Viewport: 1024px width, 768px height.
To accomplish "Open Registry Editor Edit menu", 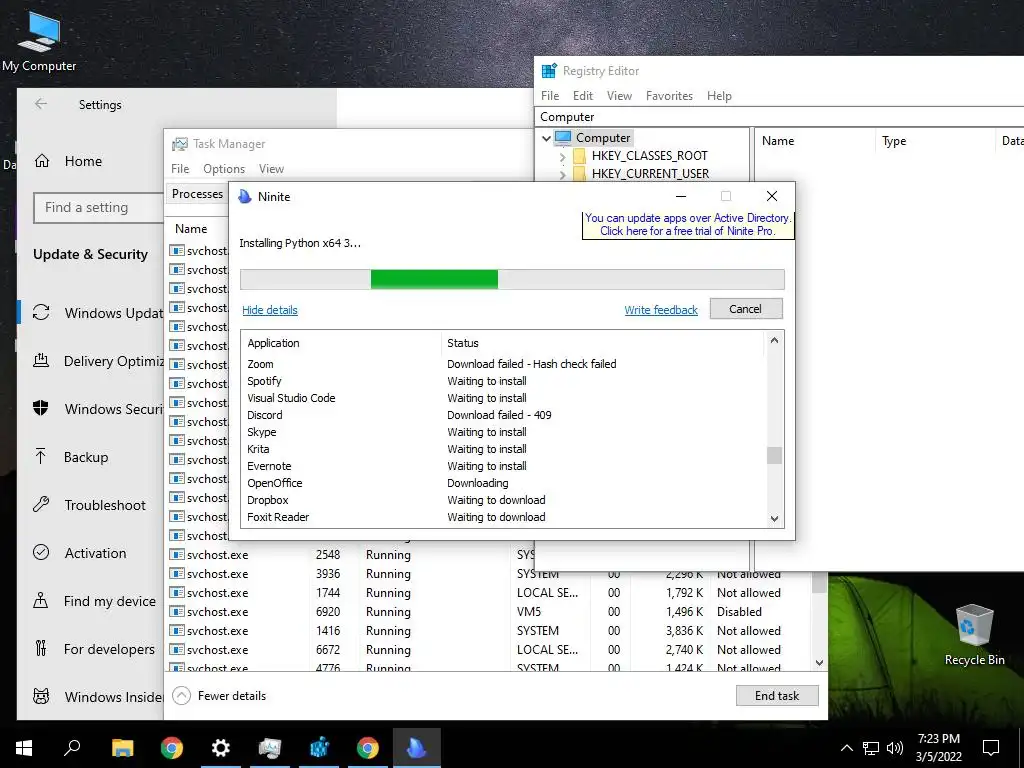I will click(583, 96).
